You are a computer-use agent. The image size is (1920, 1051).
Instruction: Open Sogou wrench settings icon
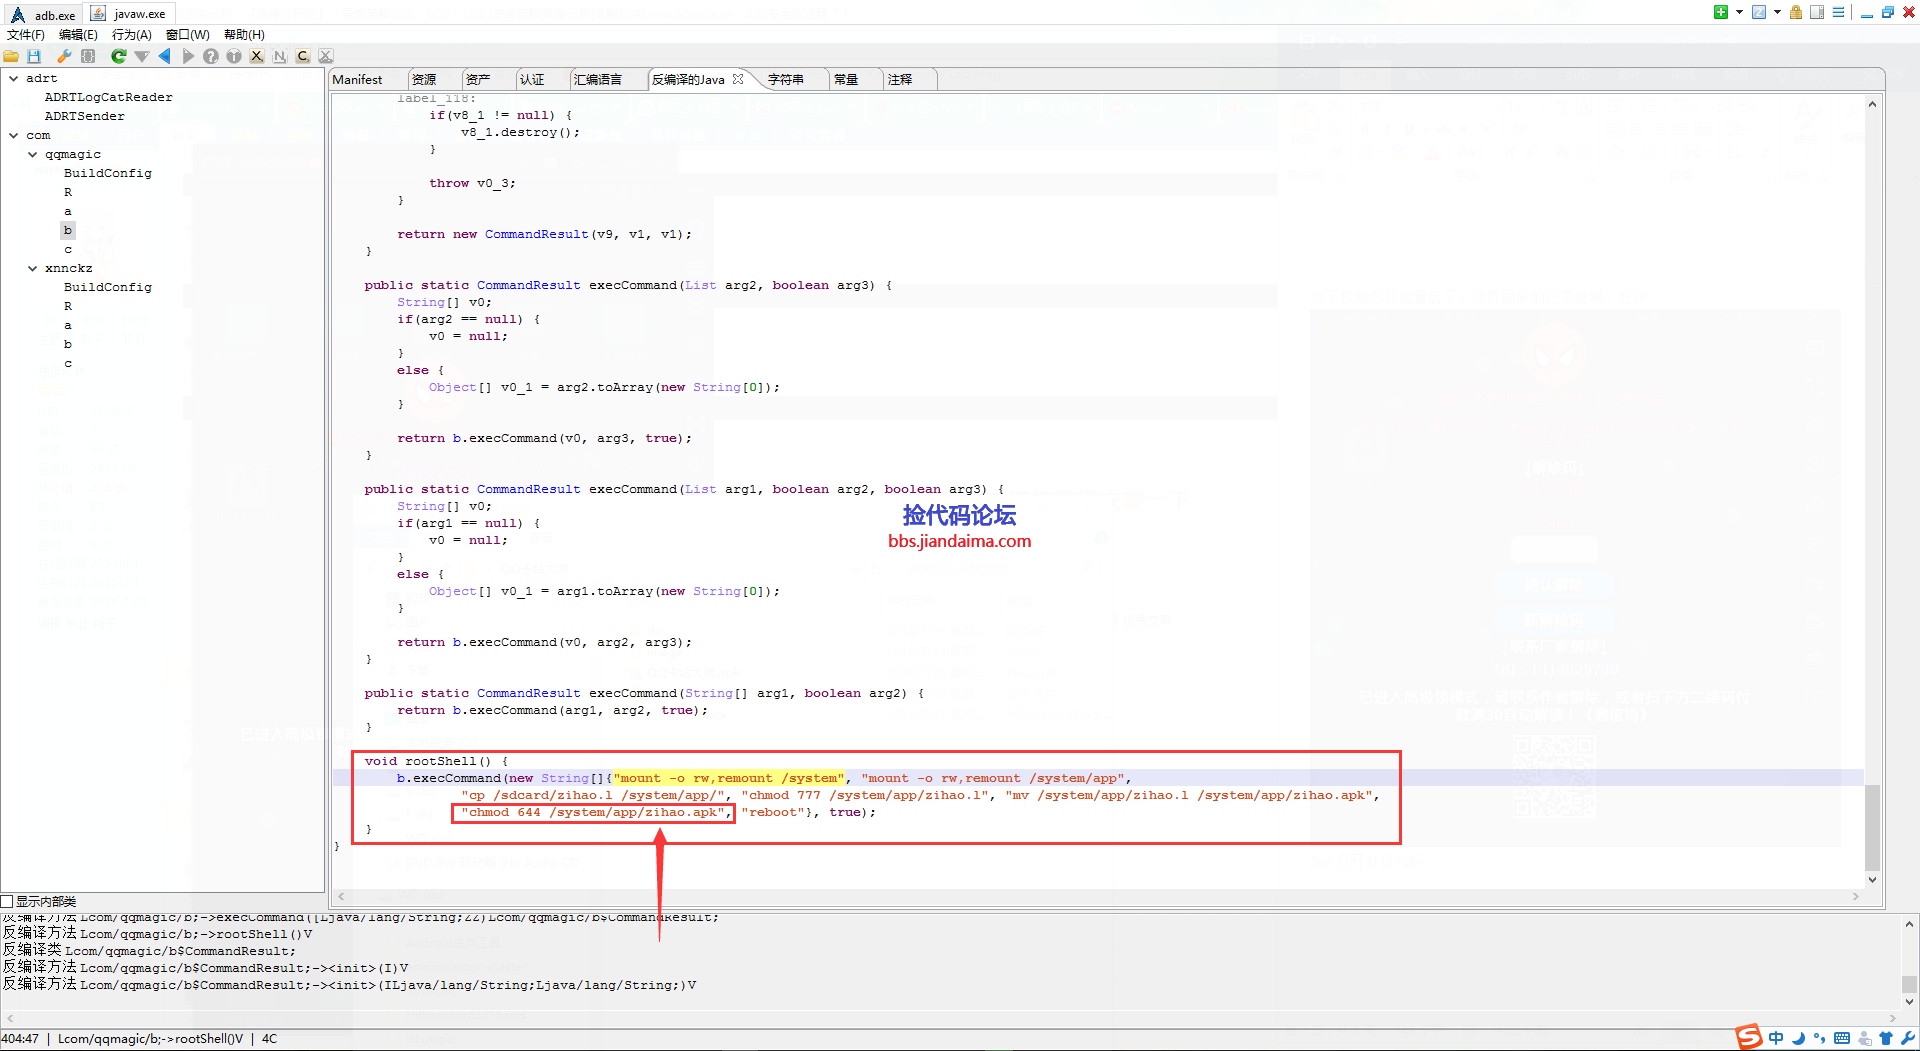point(1908,1038)
